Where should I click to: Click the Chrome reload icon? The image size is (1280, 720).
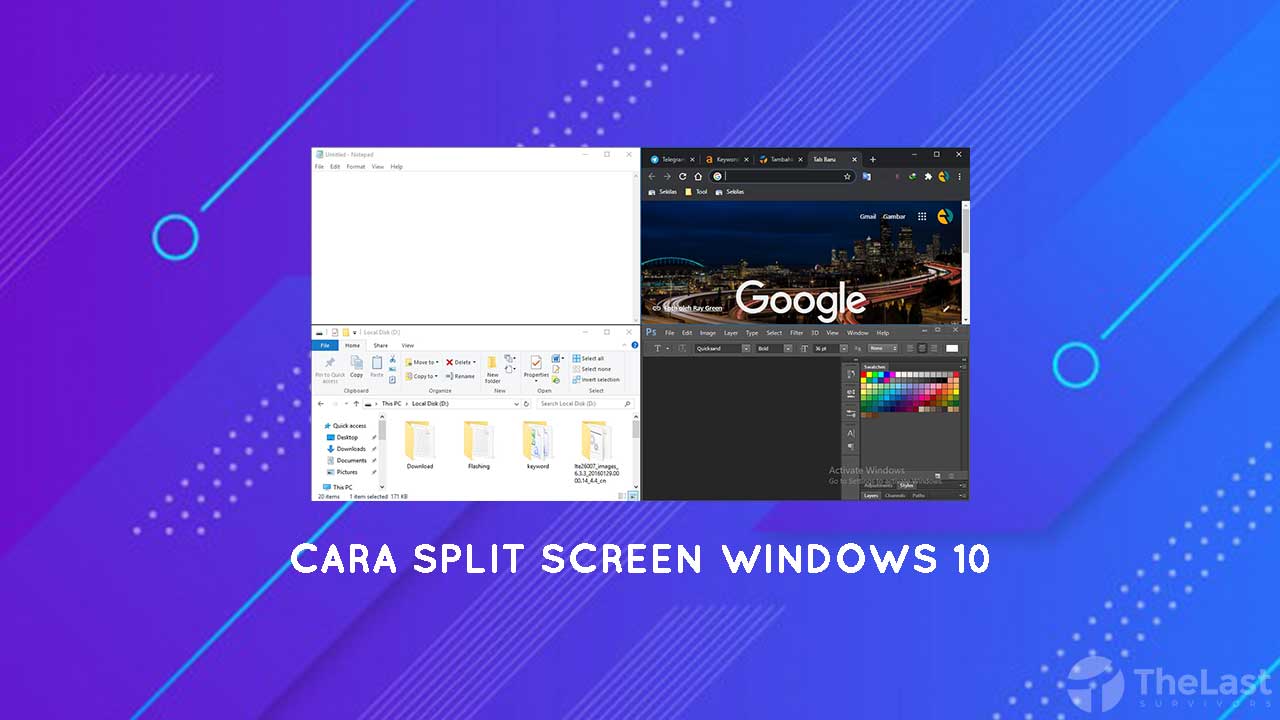point(683,176)
